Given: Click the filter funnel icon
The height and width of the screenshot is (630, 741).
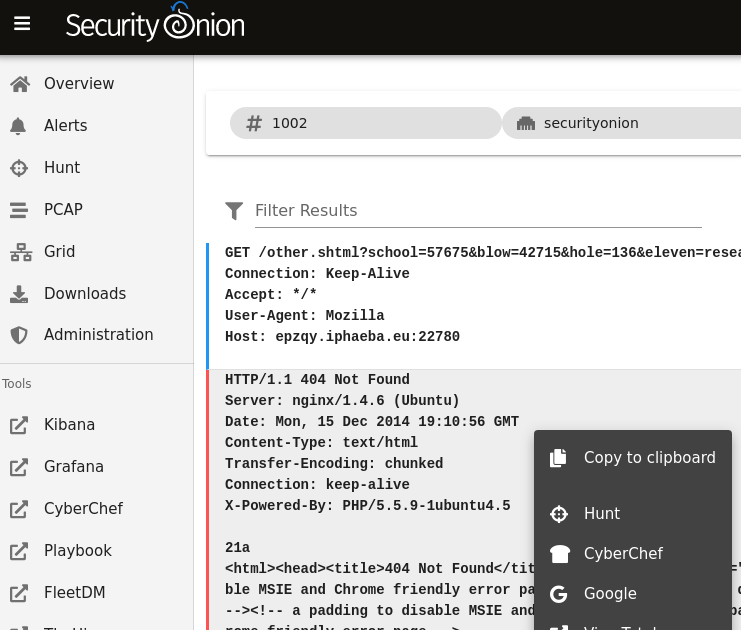Looking at the screenshot, I should (x=234, y=211).
